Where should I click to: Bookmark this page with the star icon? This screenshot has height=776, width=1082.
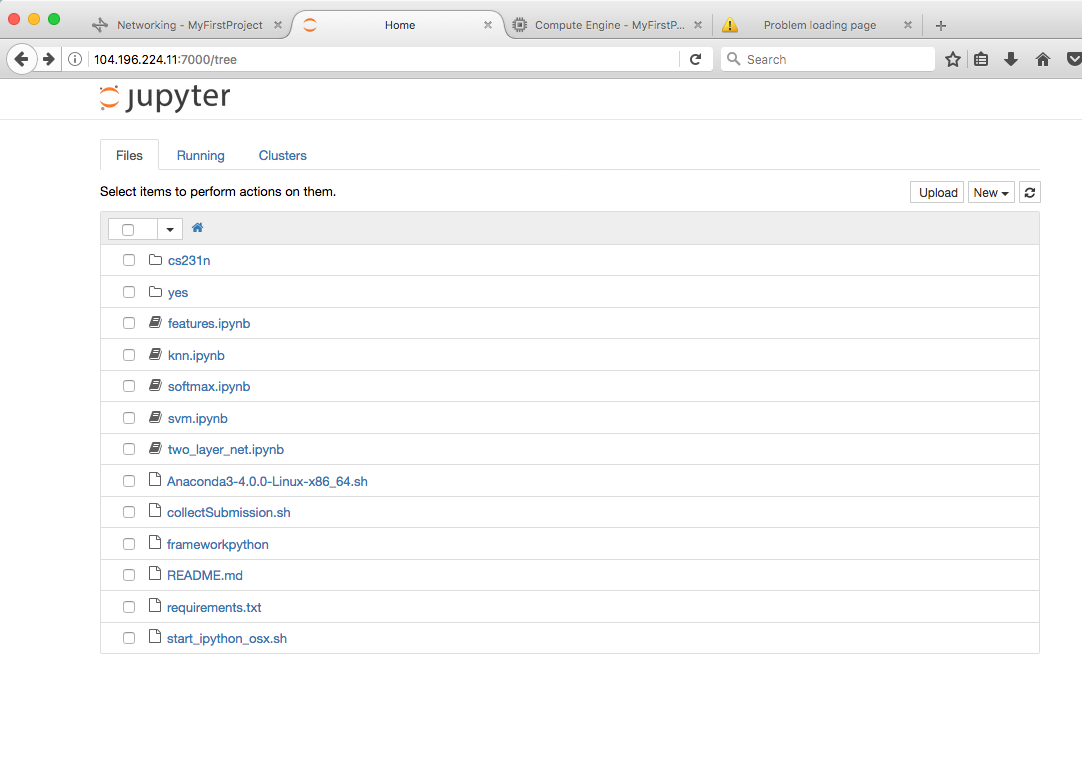[953, 60]
